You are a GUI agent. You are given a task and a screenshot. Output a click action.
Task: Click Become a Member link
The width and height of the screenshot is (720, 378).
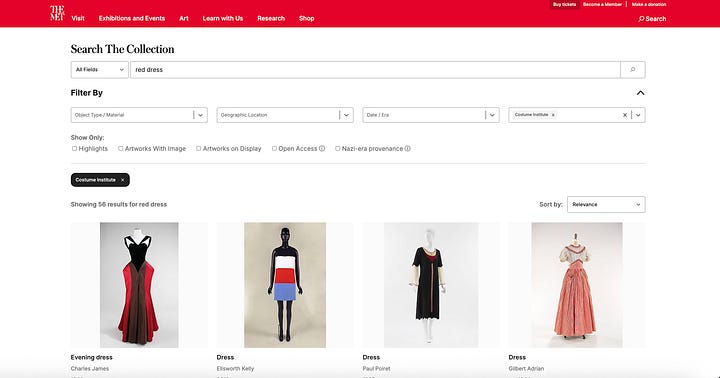coord(602,5)
